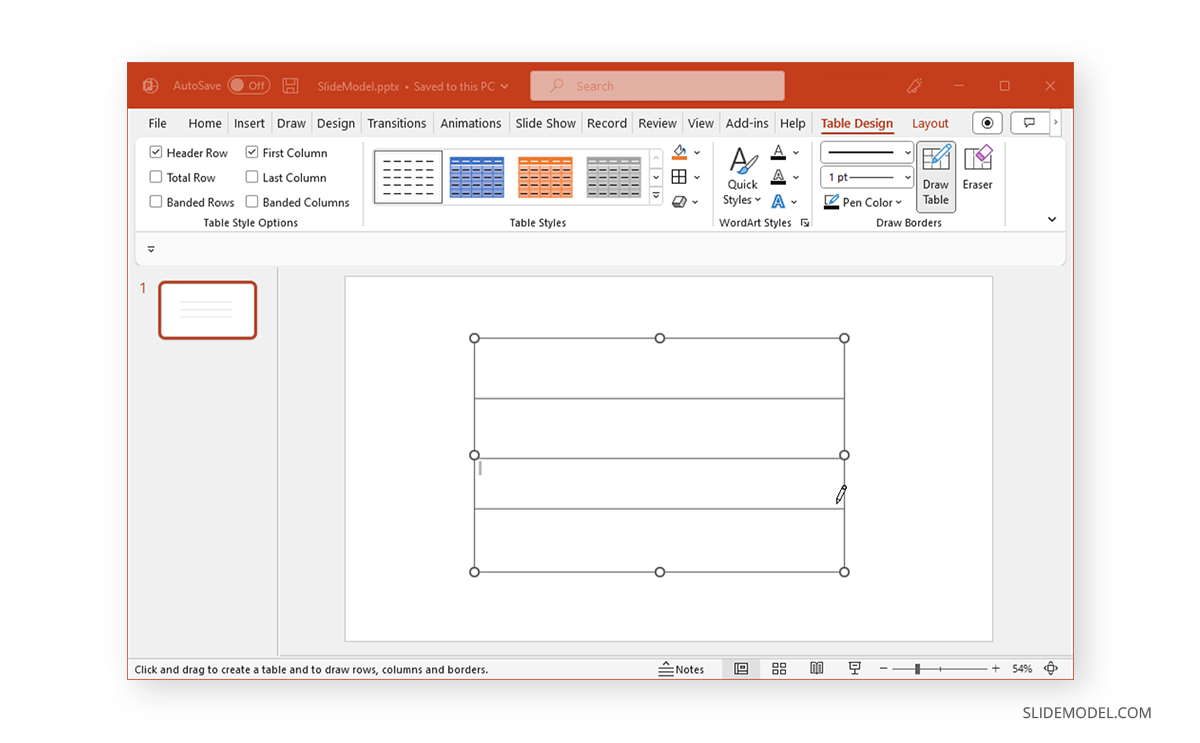Click the Record button icon near Comments
This screenshot has height=743, width=1200.
(988, 123)
